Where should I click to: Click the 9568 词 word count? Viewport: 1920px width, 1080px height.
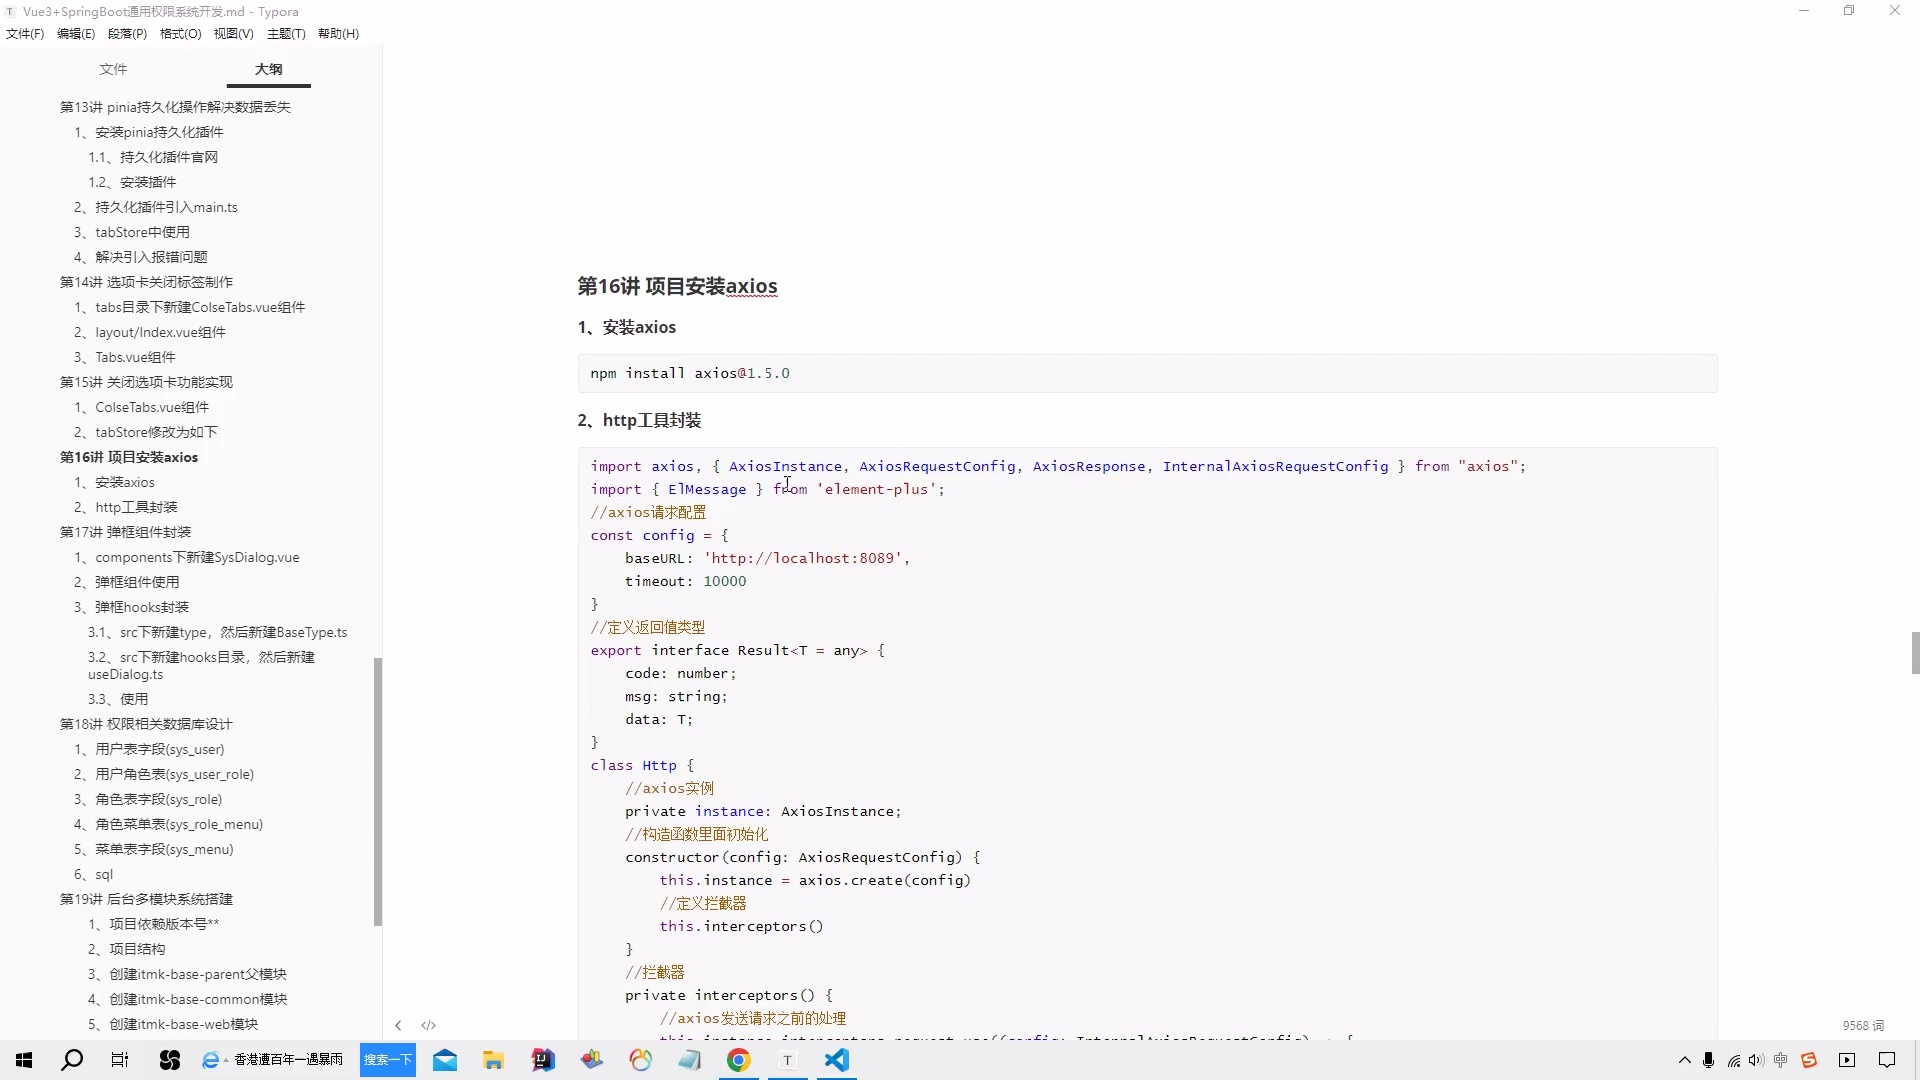(x=1862, y=1025)
